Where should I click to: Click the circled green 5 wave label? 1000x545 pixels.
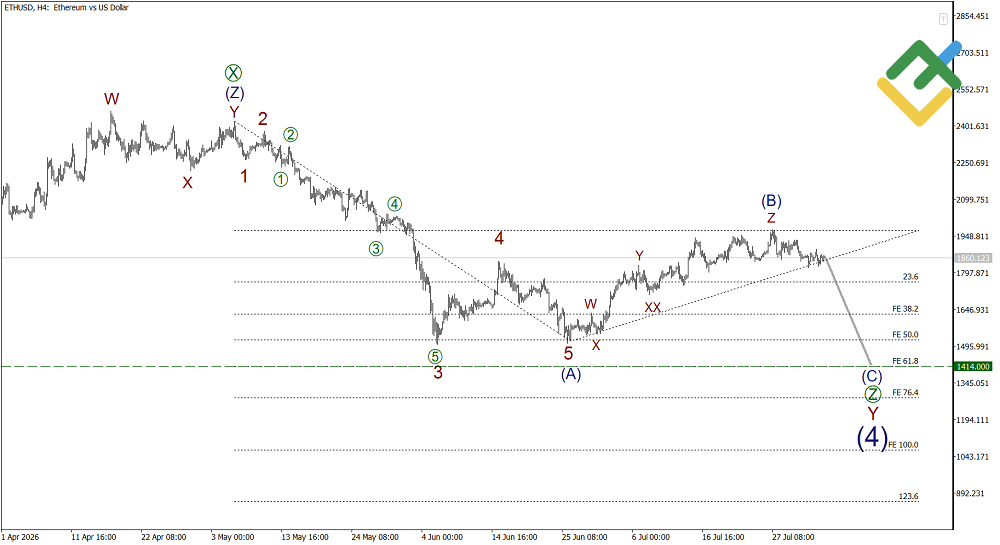tap(435, 356)
